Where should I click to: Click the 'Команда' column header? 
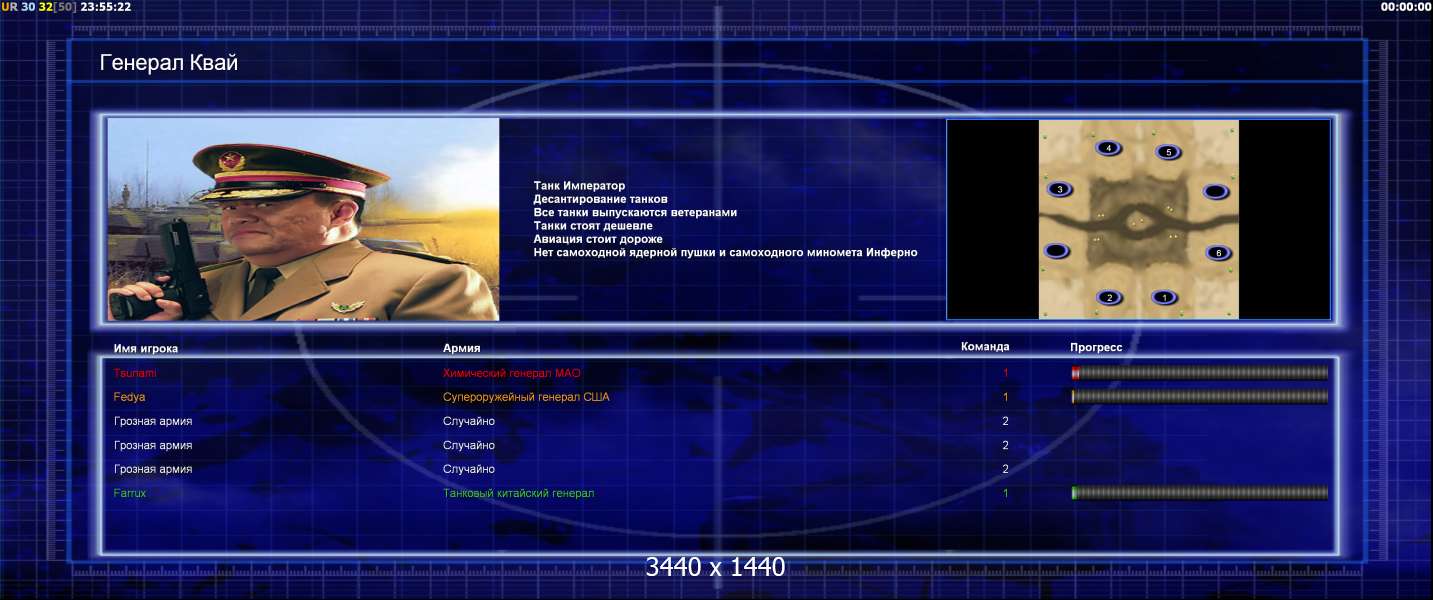[985, 347]
